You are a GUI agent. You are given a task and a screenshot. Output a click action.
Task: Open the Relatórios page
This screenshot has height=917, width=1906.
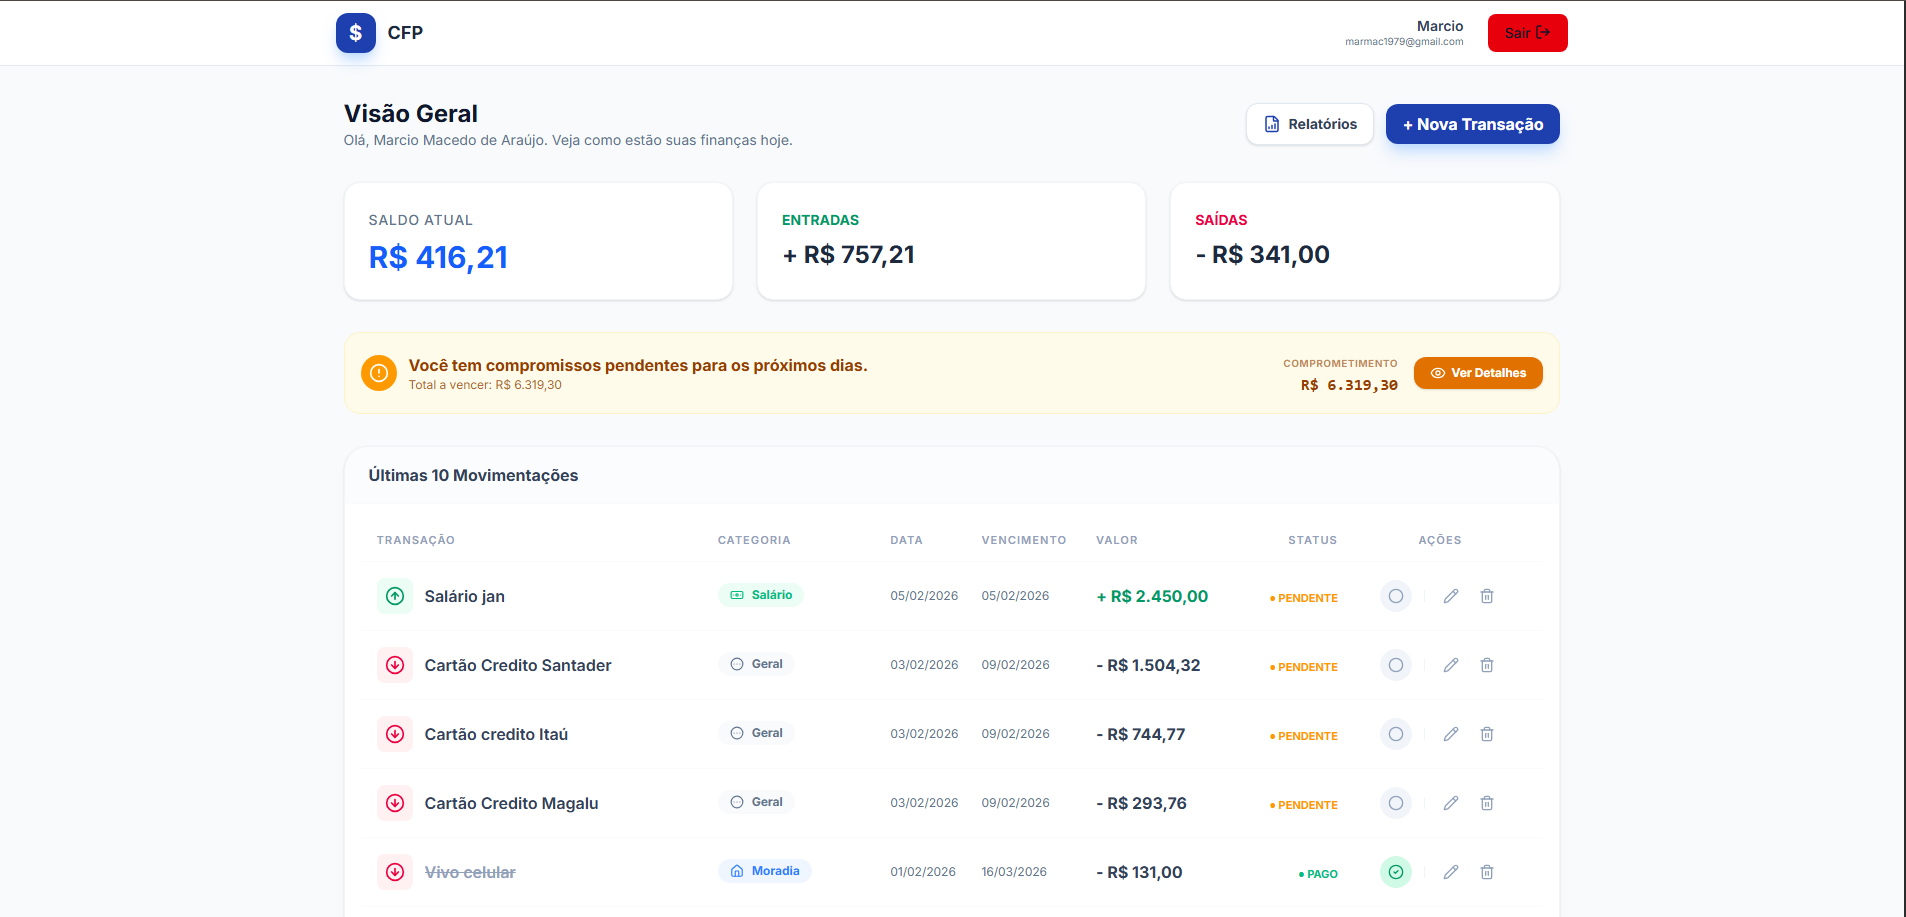[x=1309, y=124]
